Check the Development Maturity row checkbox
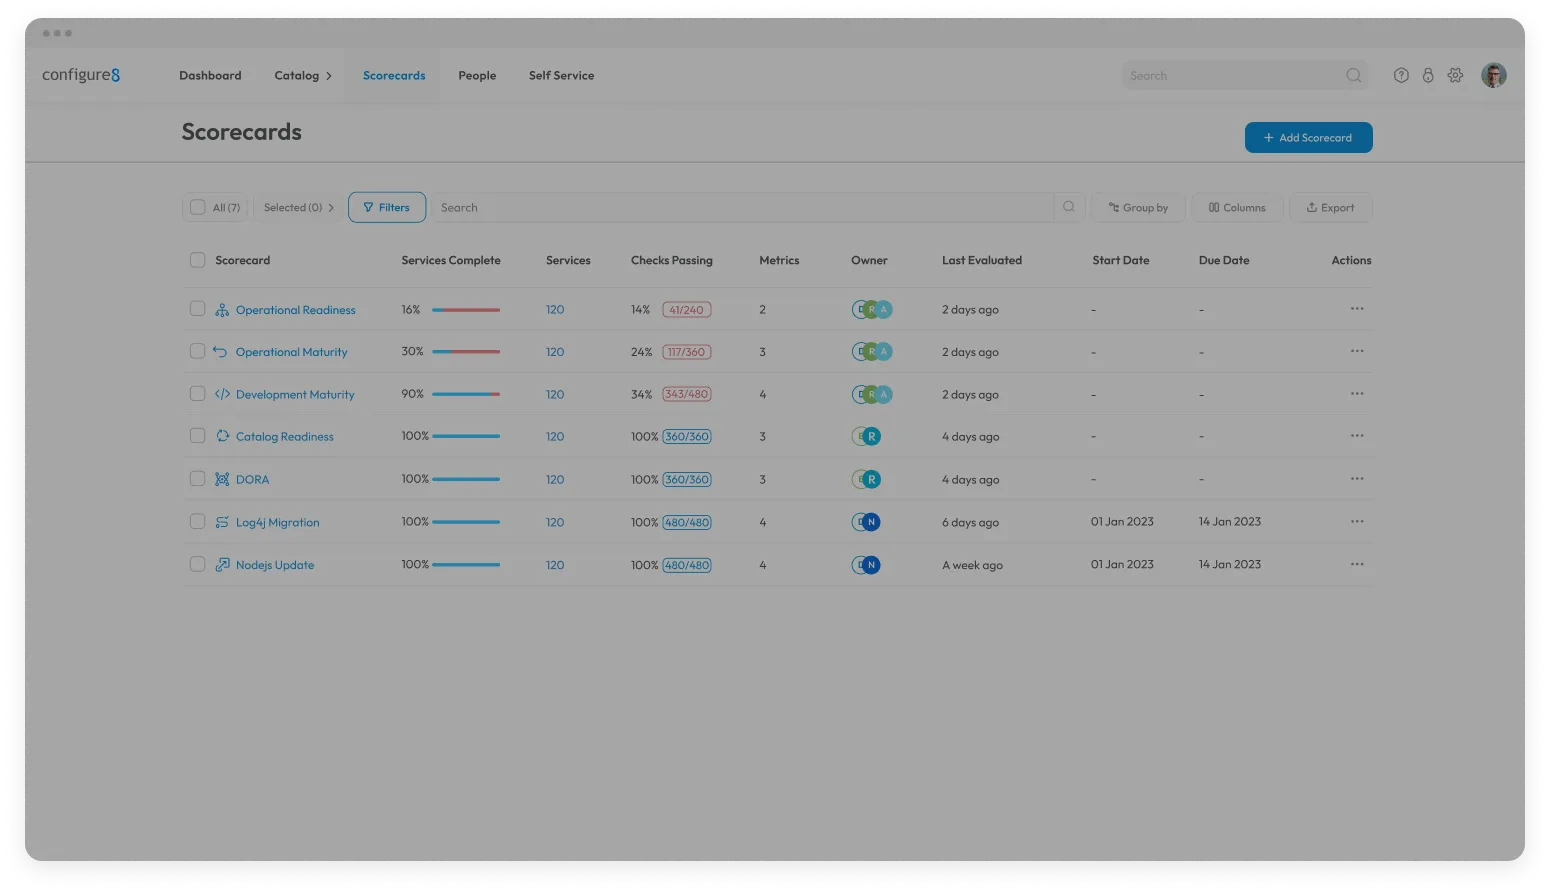This screenshot has height=893, width=1550. click(197, 394)
